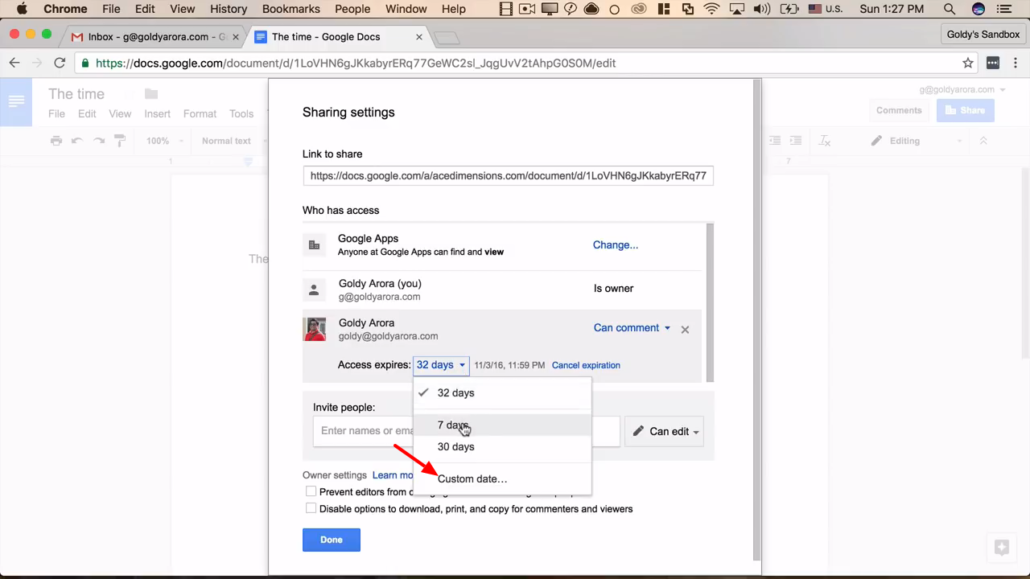Select 30 days expiration option
The width and height of the screenshot is (1030, 579).
click(x=502, y=447)
